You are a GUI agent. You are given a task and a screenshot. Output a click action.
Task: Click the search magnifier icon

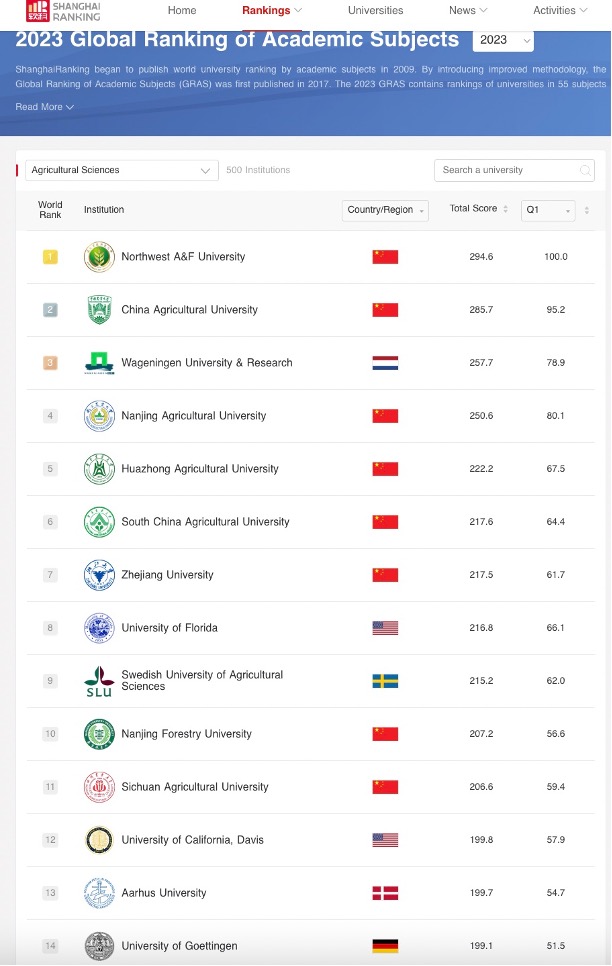[x=585, y=171]
